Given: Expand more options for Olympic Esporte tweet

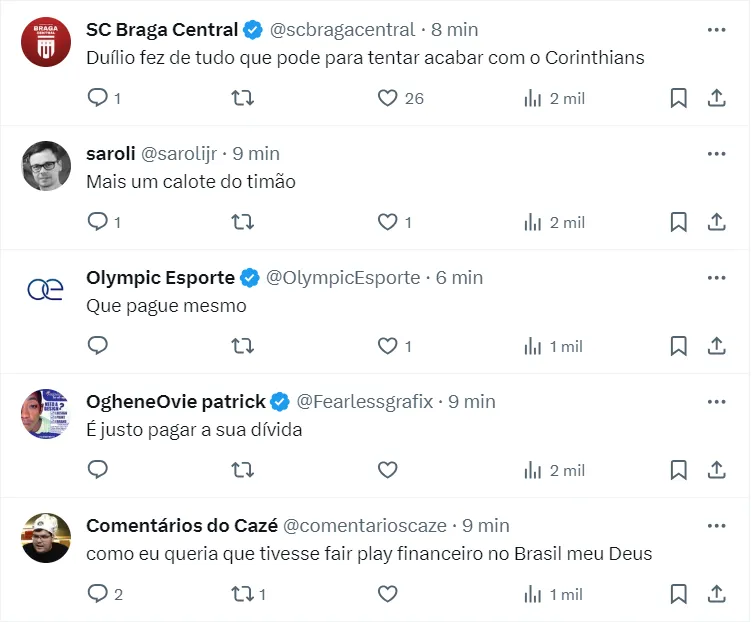Looking at the screenshot, I should pyautogui.click(x=716, y=278).
